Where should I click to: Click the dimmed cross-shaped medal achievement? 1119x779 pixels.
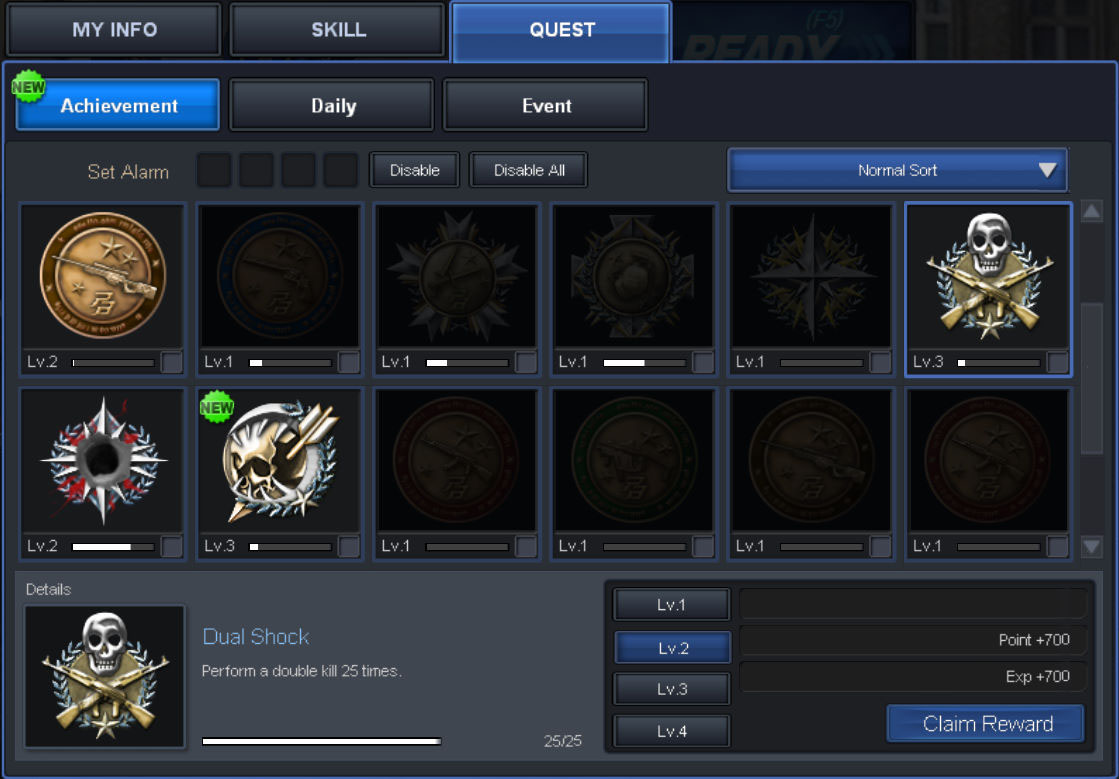point(634,277)
